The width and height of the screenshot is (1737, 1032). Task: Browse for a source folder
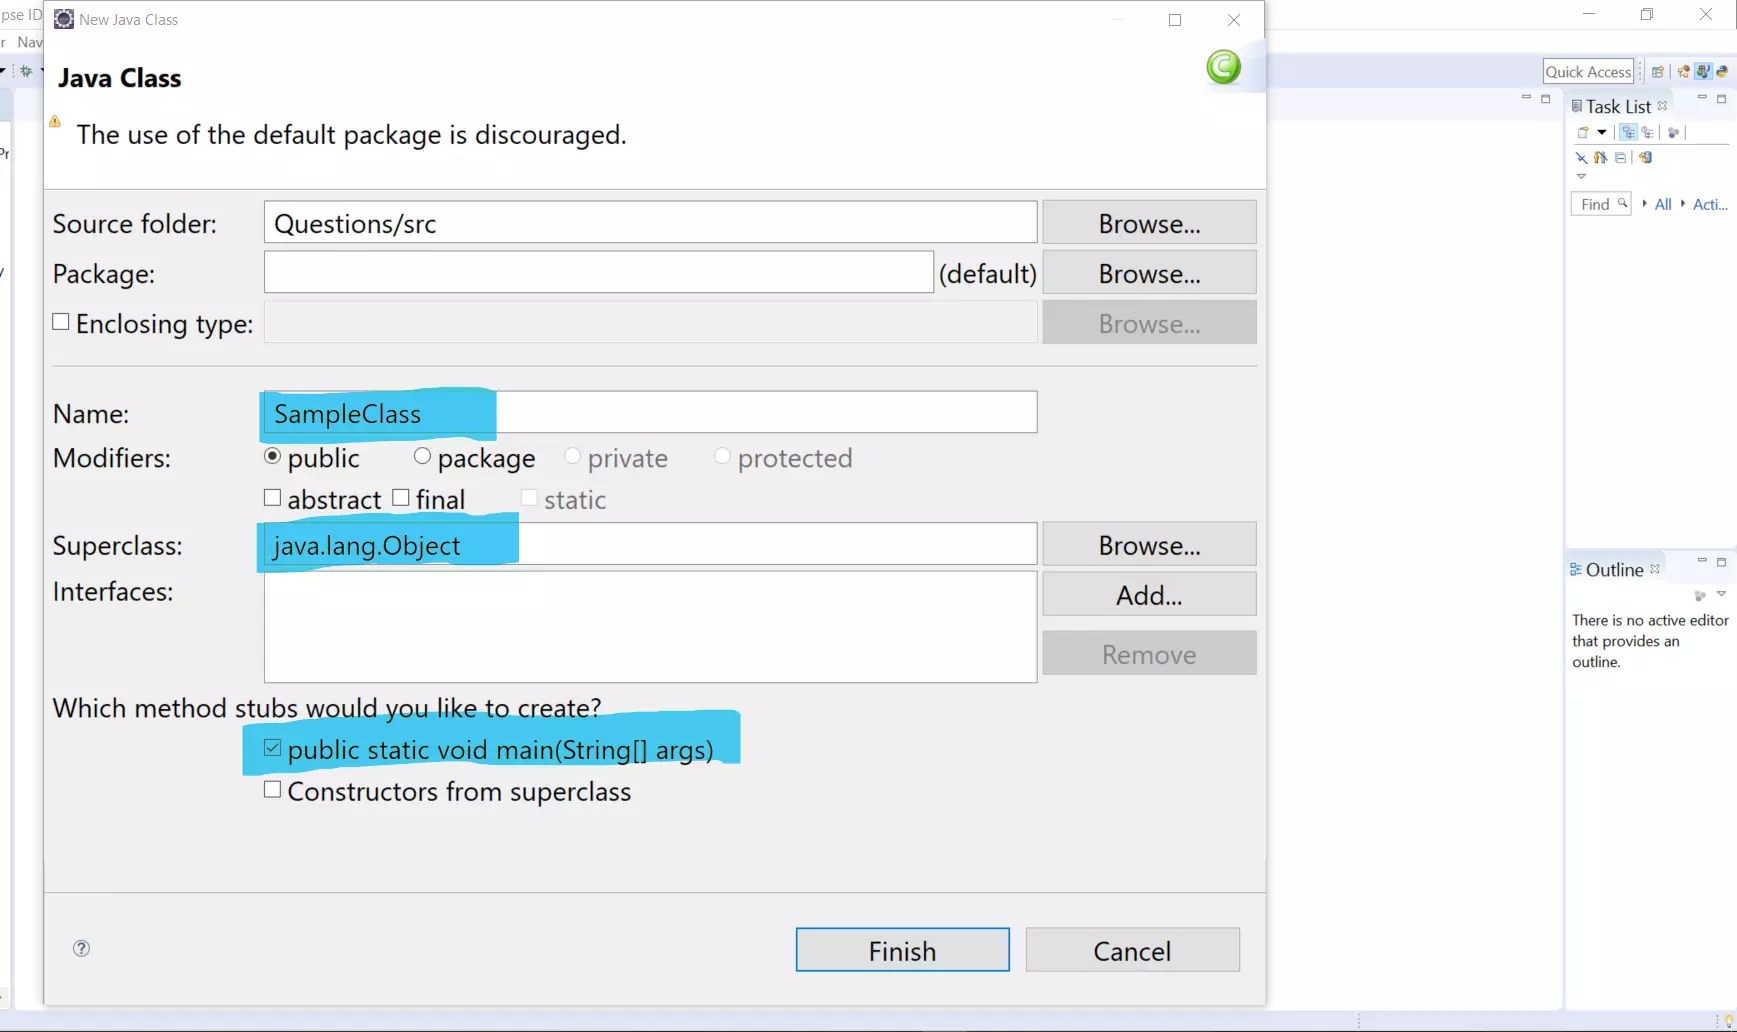(x=1148, y=222)
